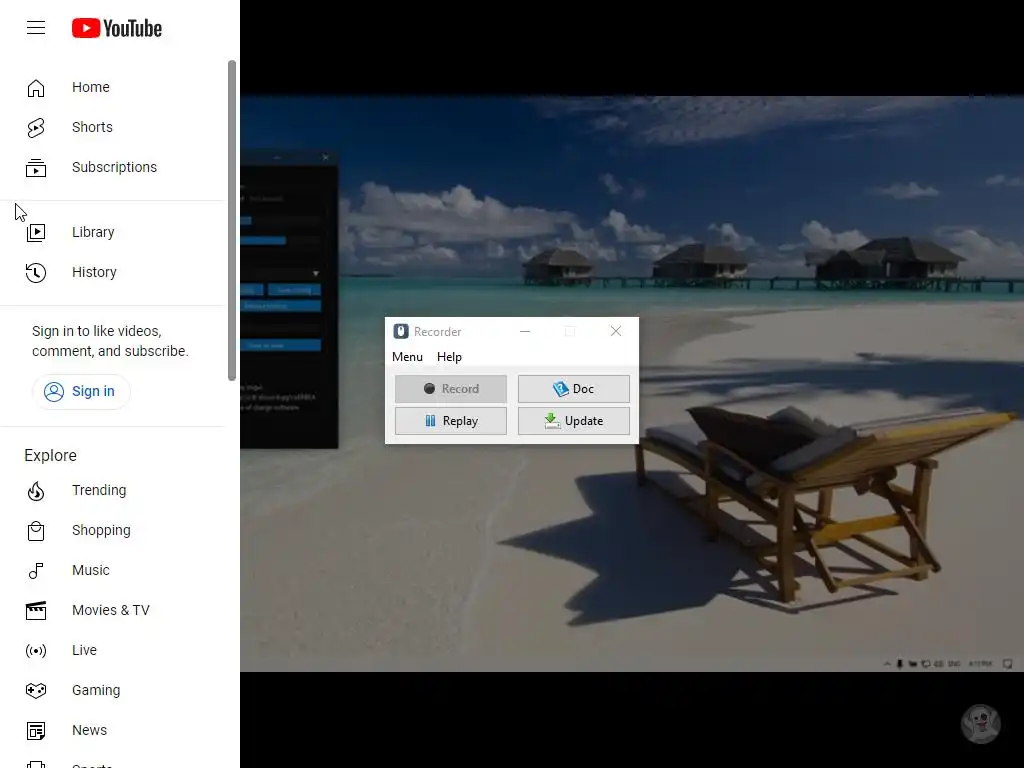
Task: Open News category
Action: point(89,731)
